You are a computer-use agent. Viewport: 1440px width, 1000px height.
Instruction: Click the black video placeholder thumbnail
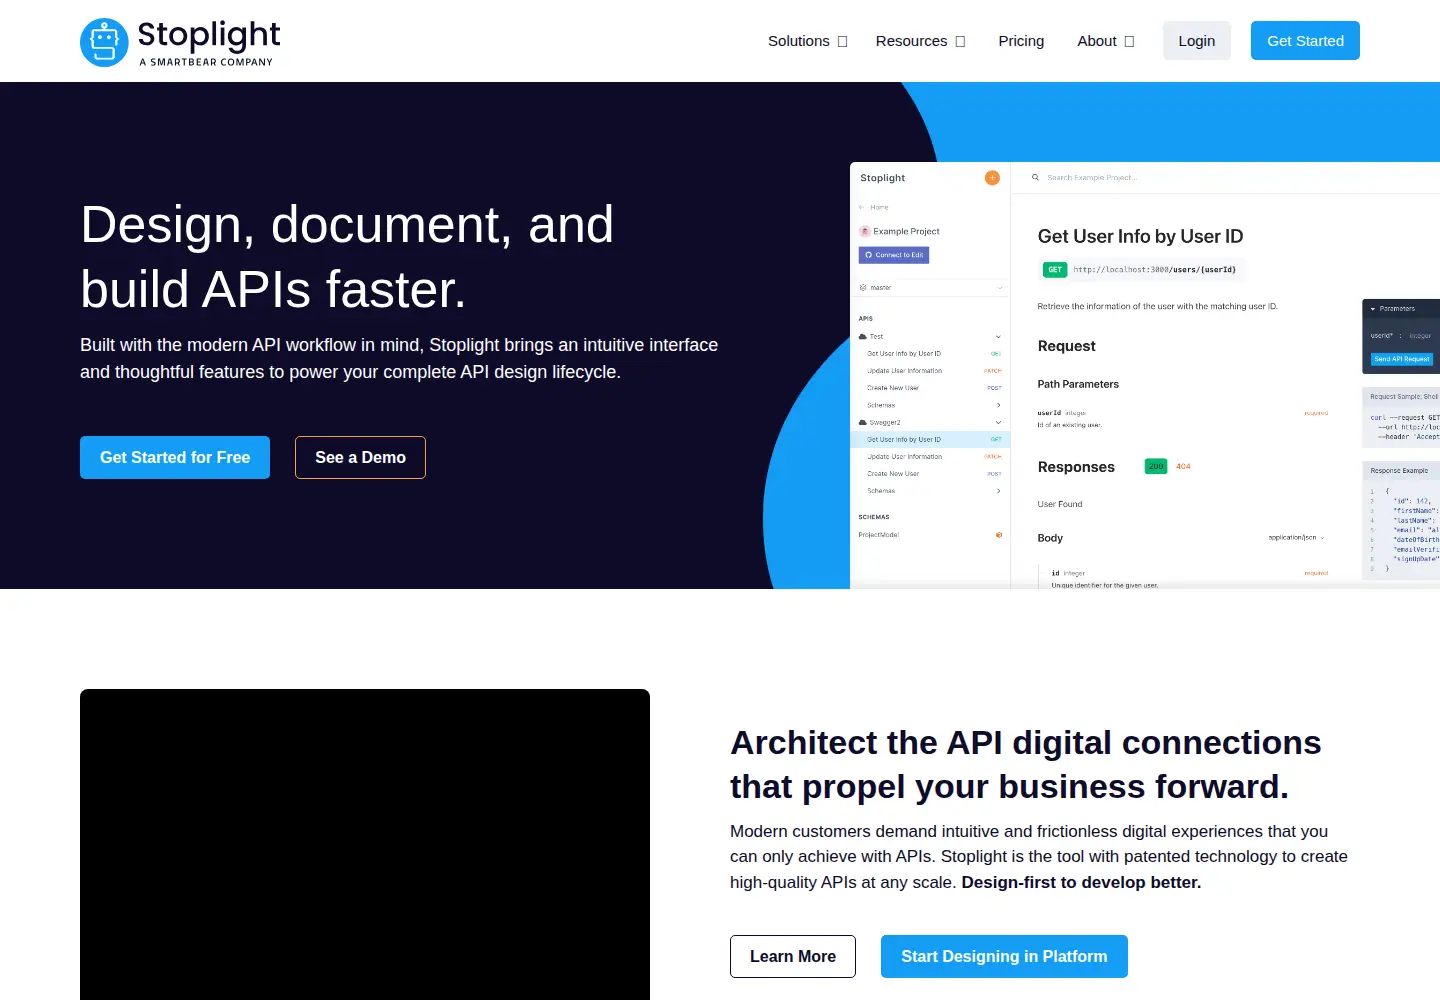click(x=365, y=845)
